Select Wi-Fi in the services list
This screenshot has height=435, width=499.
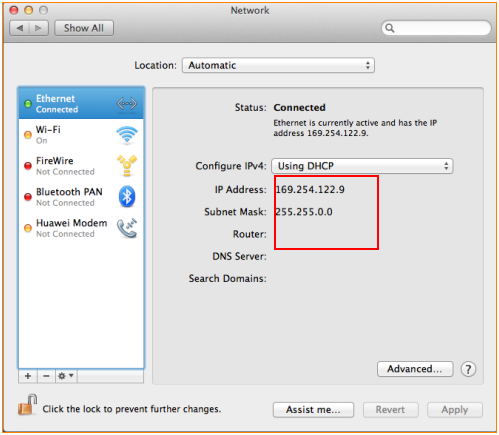click(81, 135)
